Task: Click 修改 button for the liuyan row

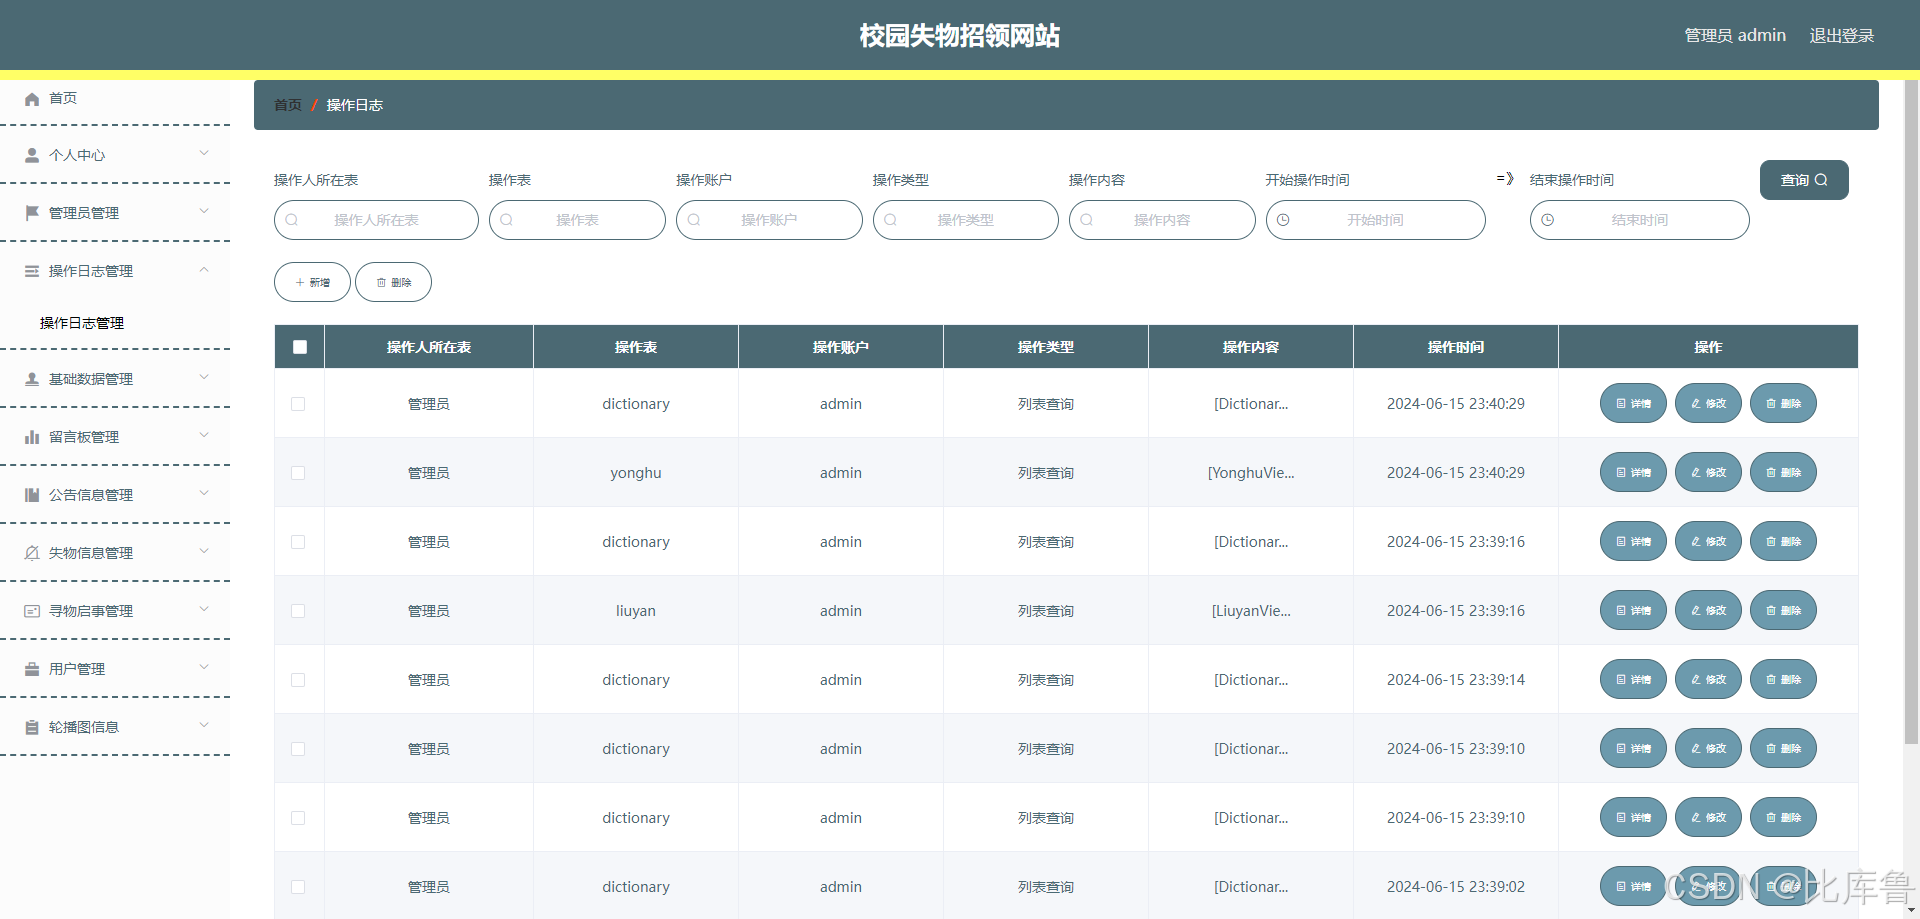Action: [1708, 610]
